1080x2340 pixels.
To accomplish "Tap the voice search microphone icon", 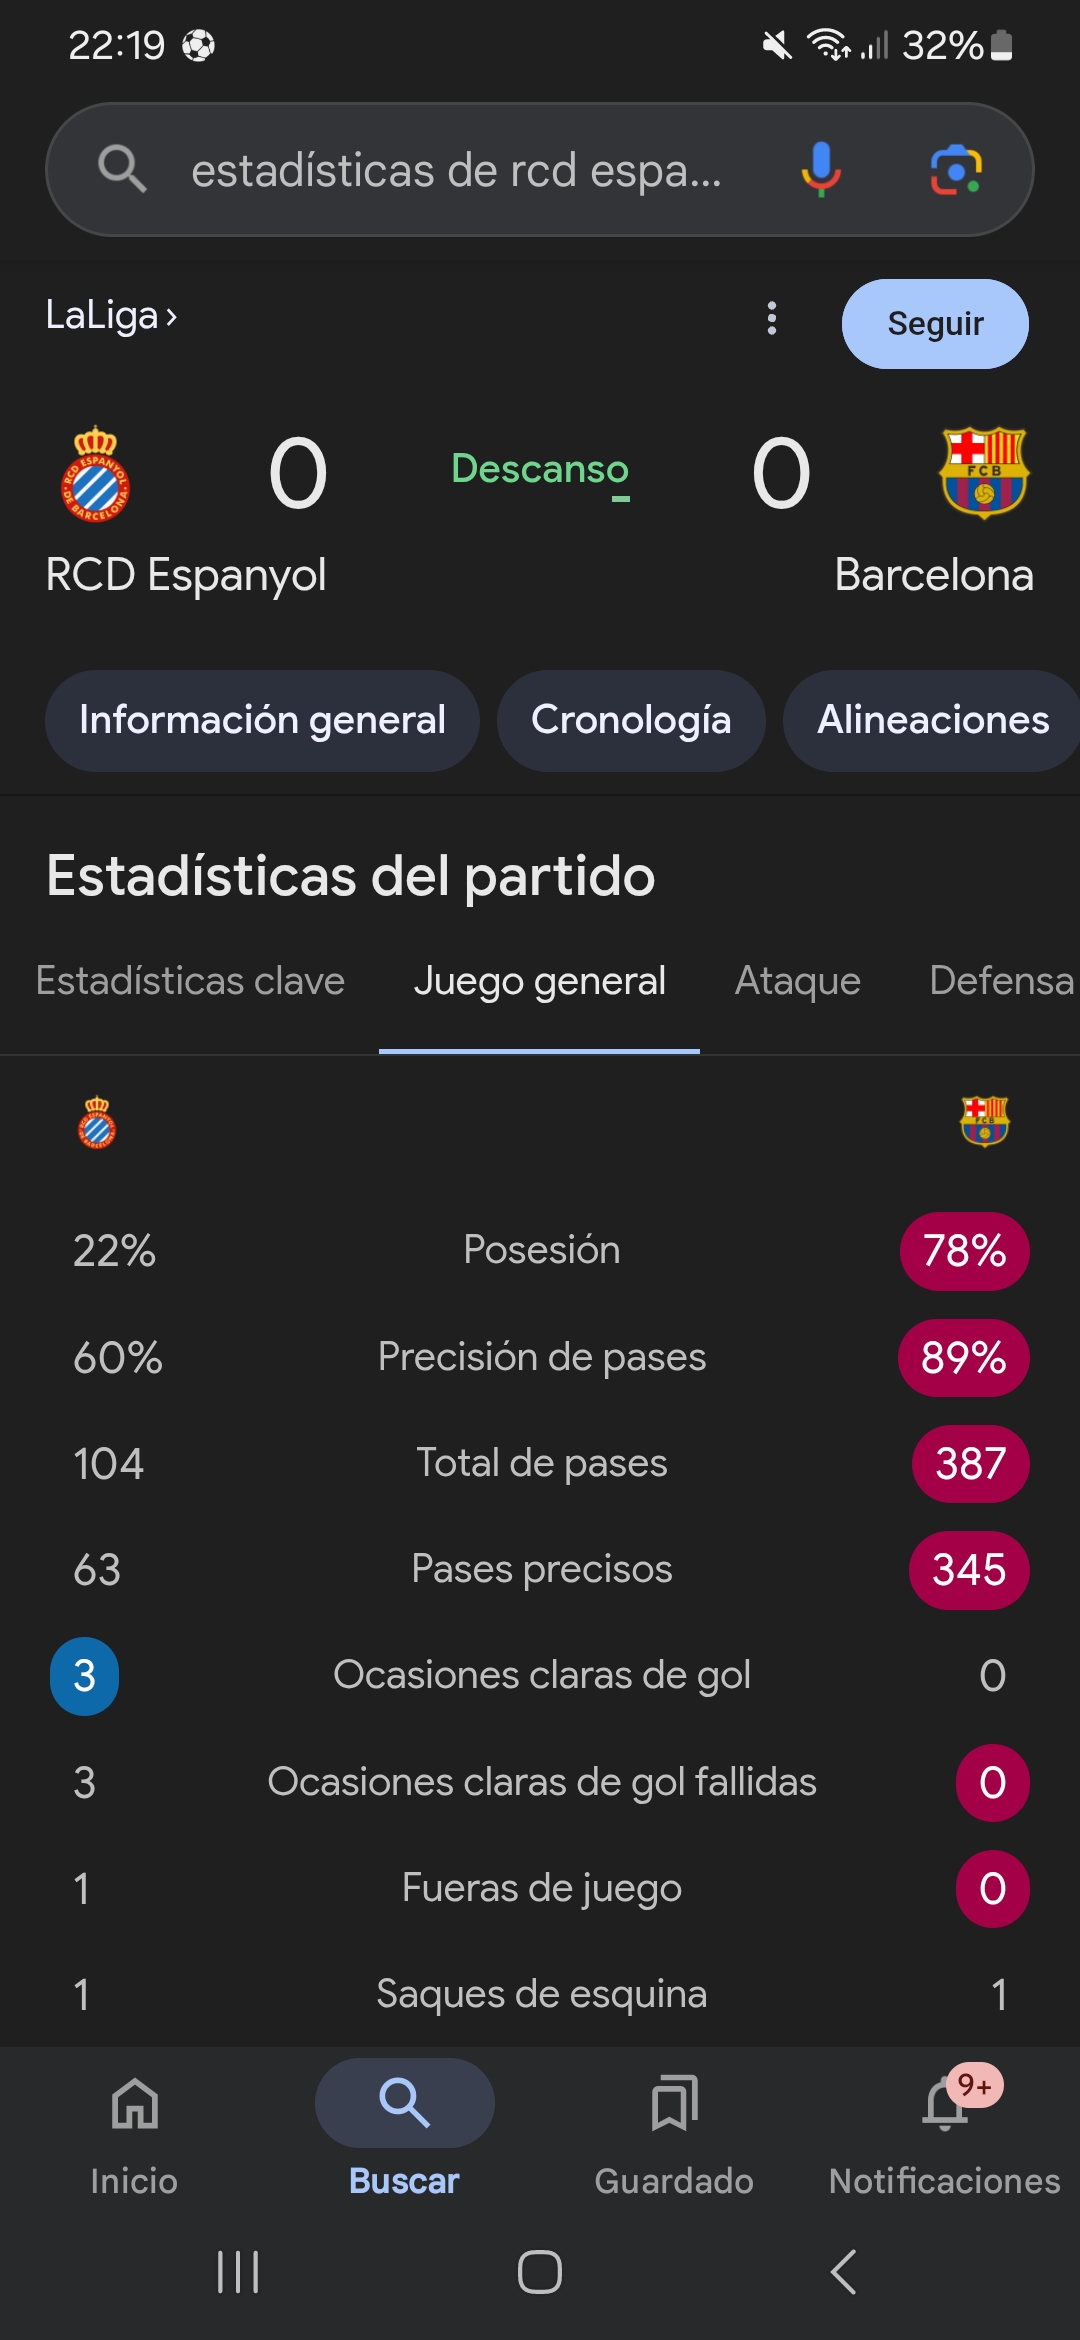I will pyautogui.click(x=820, y=169).
